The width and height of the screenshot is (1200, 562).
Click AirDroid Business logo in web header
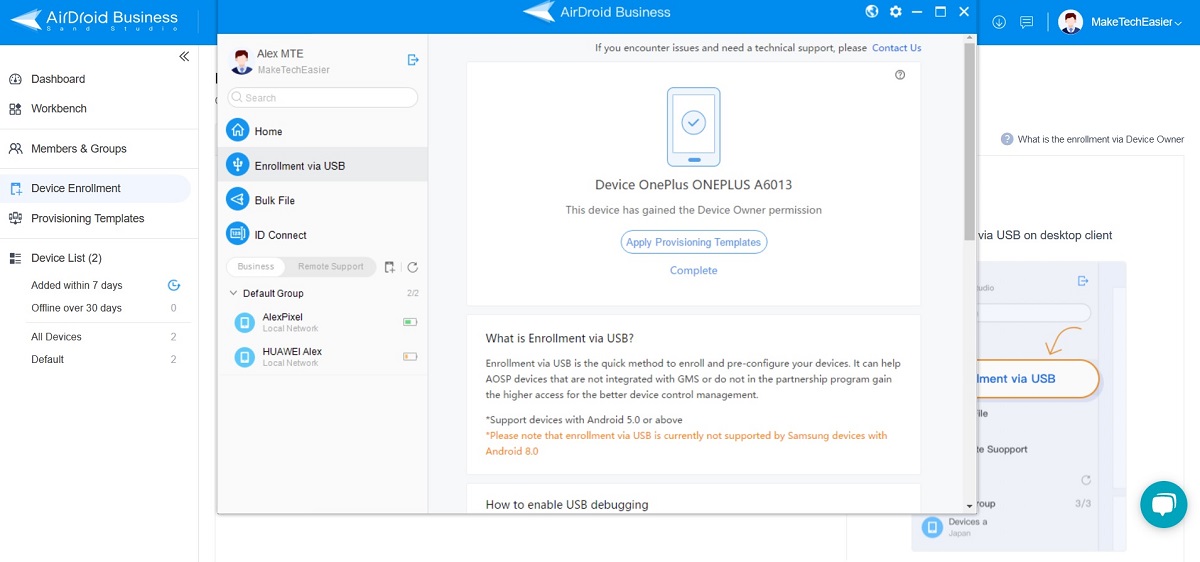click(x=95, y=20)
